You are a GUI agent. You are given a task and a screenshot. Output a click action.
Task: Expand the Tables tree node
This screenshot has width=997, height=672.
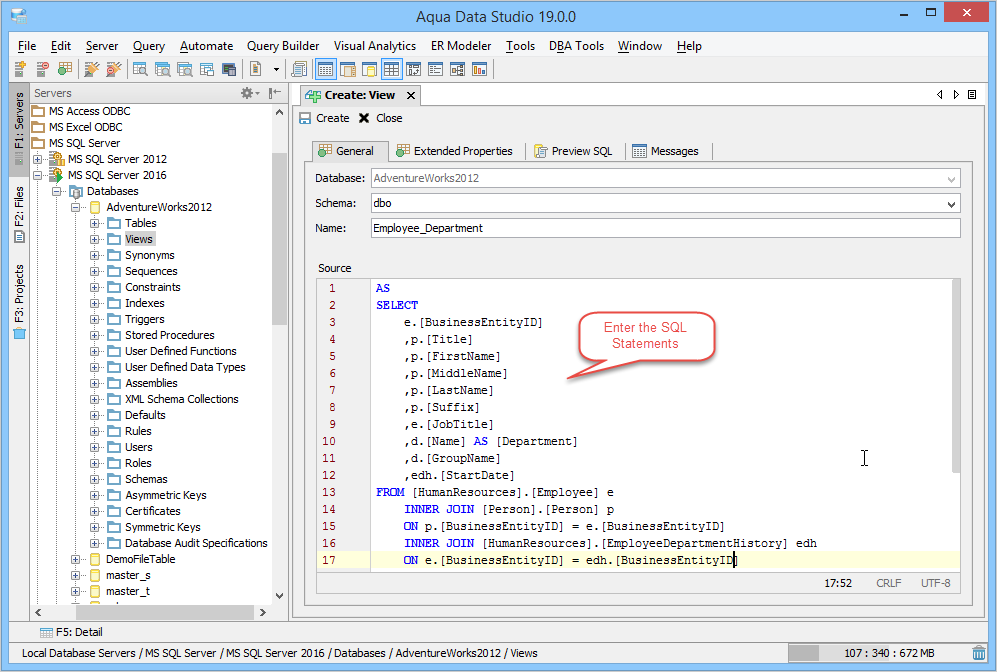click(x=96, y=223)
